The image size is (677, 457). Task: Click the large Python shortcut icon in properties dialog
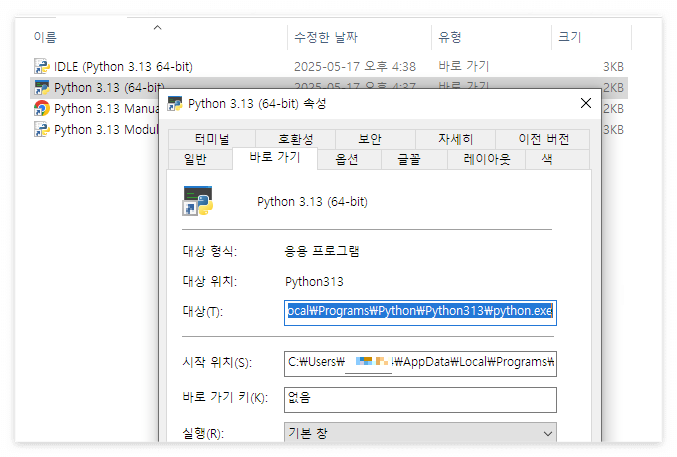point(198,201)
